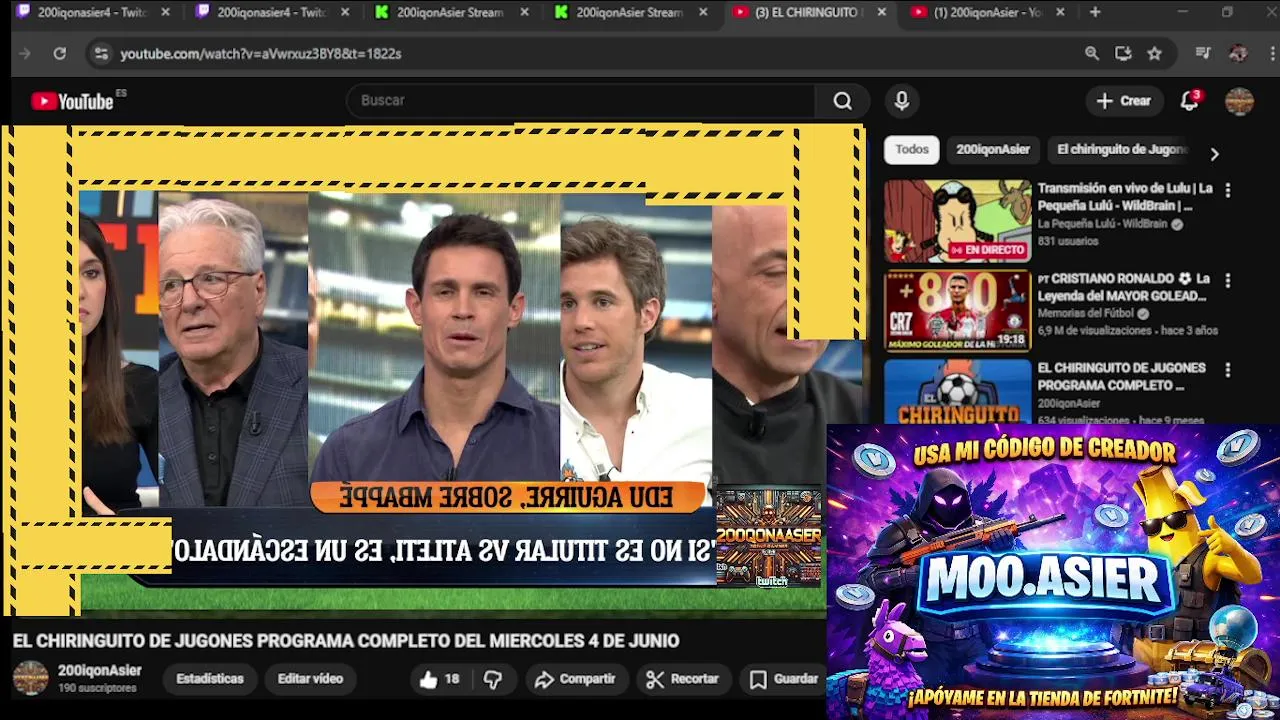This screenshot has width=1280, height=720.
Task: Open the notifications bell
Action: click(1189, 101)
